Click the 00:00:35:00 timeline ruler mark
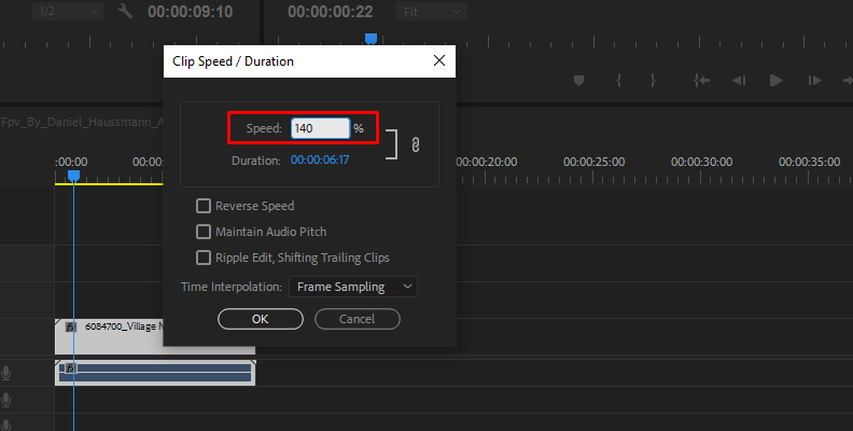The image size is (853, 431). tap(809, 162)
